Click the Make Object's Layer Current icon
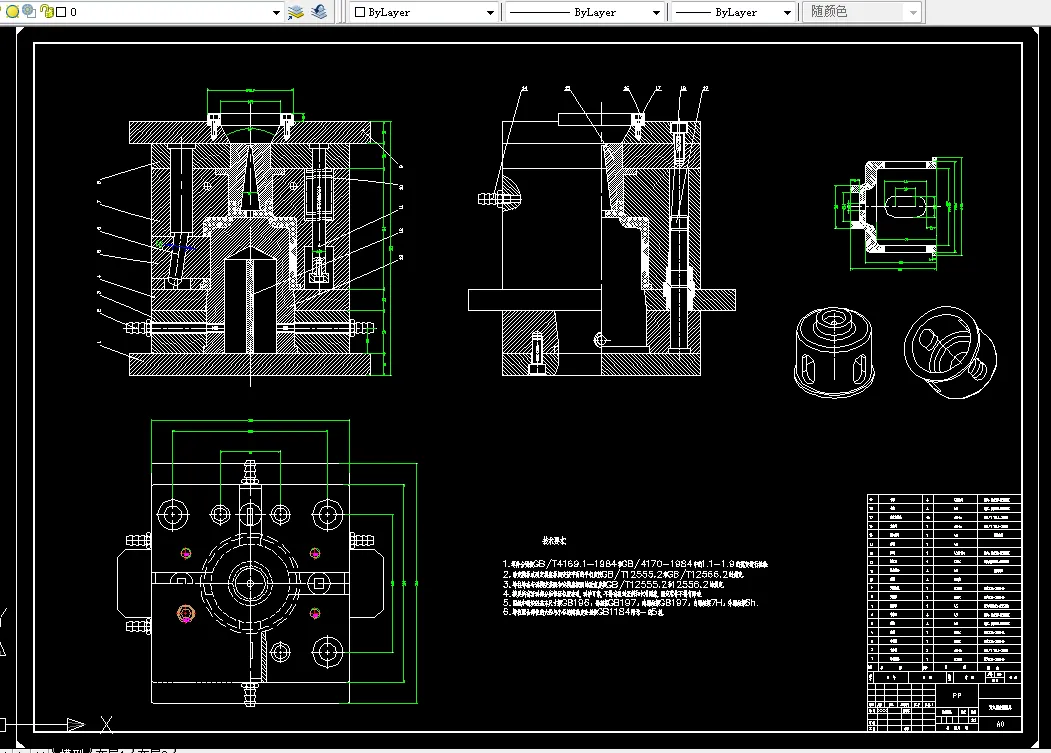This screenshot has height=753, width=1051. point(295,12)
